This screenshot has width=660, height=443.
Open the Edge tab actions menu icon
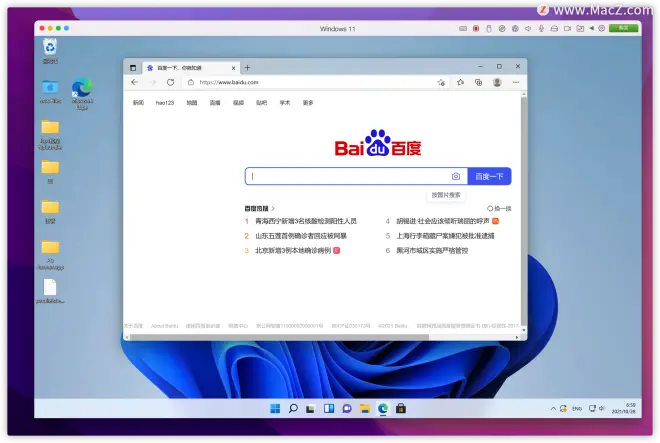(x=133, y=68)
